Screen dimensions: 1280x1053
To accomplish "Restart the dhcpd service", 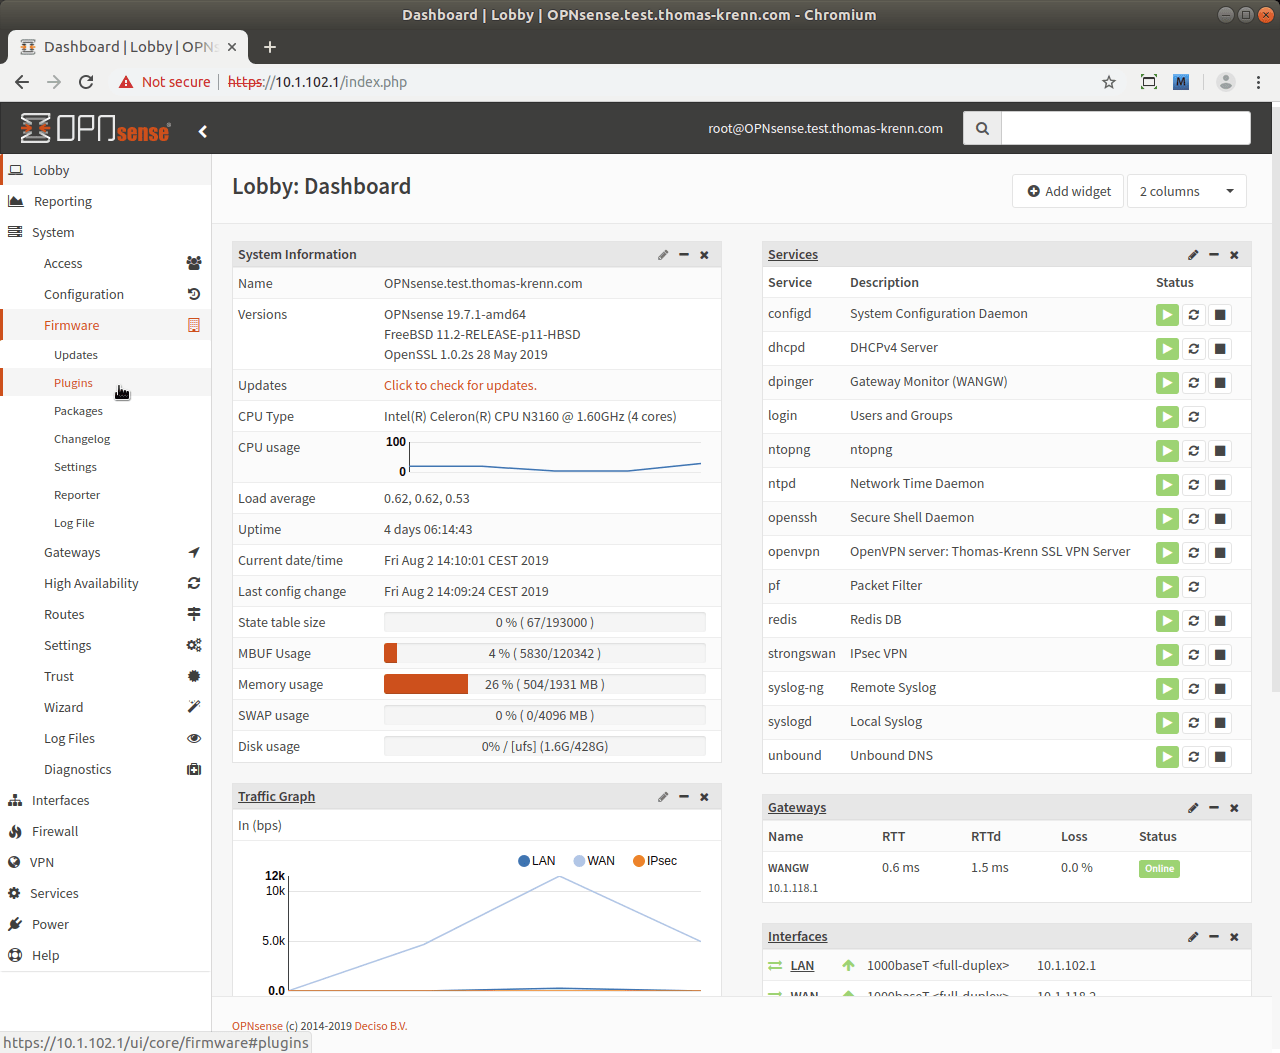I will click(x=1193, y=349).
